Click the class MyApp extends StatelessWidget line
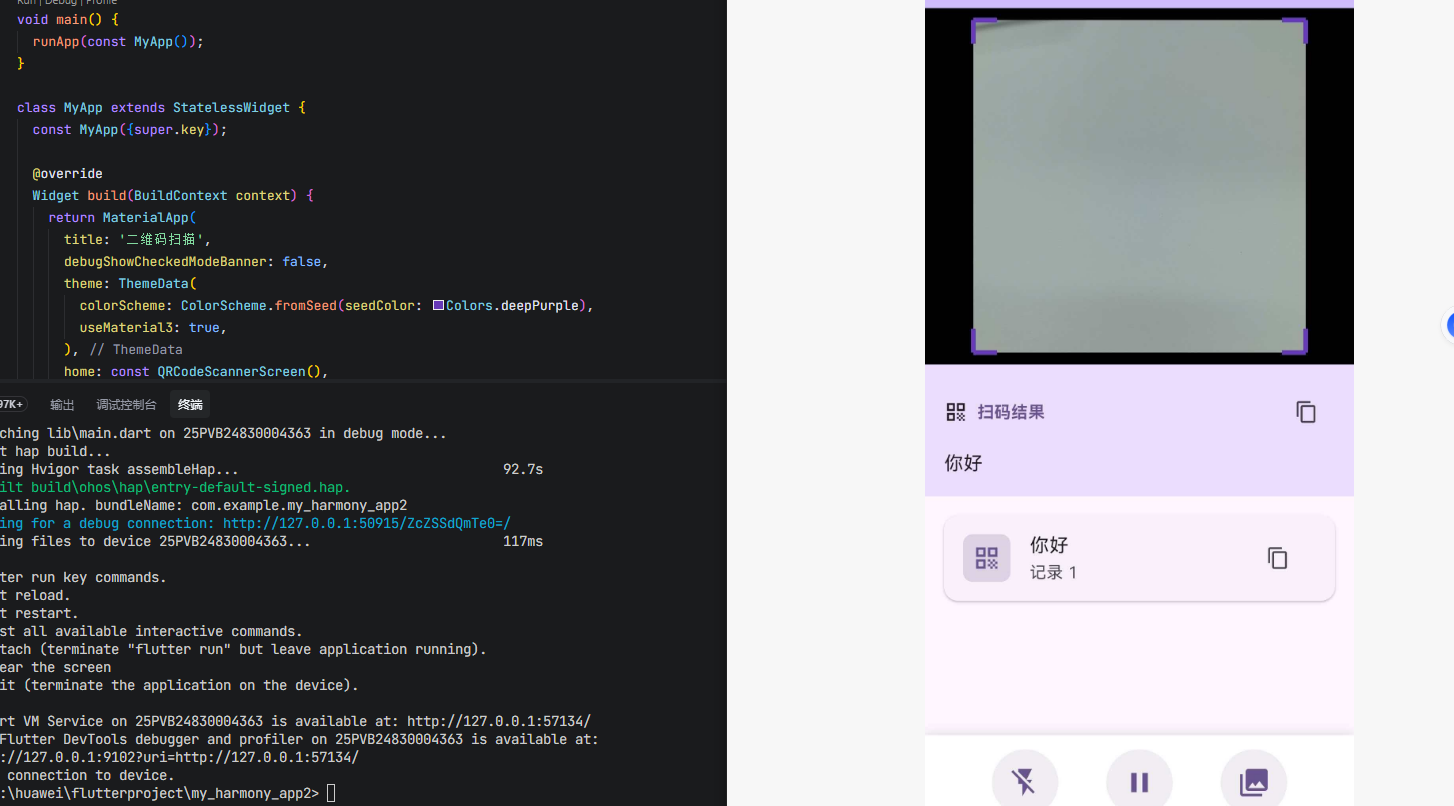 (x=161, y=107)
